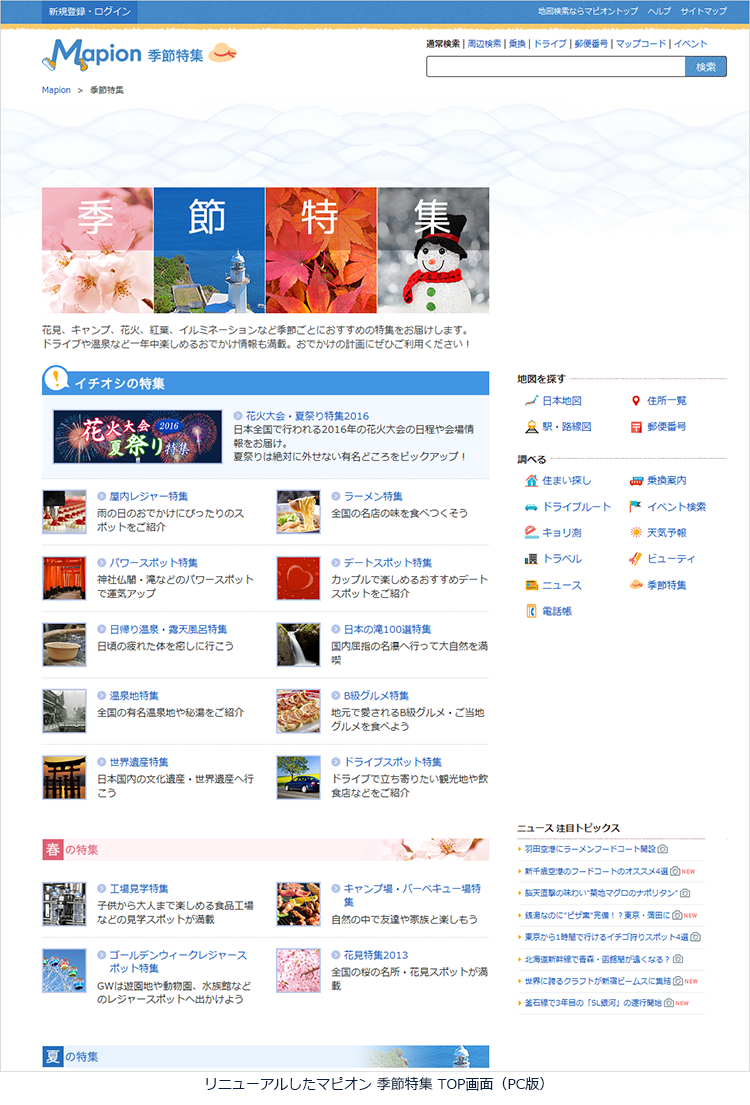Viewport: 750px width, 1105px height.
Task: Open the ヘルプ link
Action: click(659, 11)
